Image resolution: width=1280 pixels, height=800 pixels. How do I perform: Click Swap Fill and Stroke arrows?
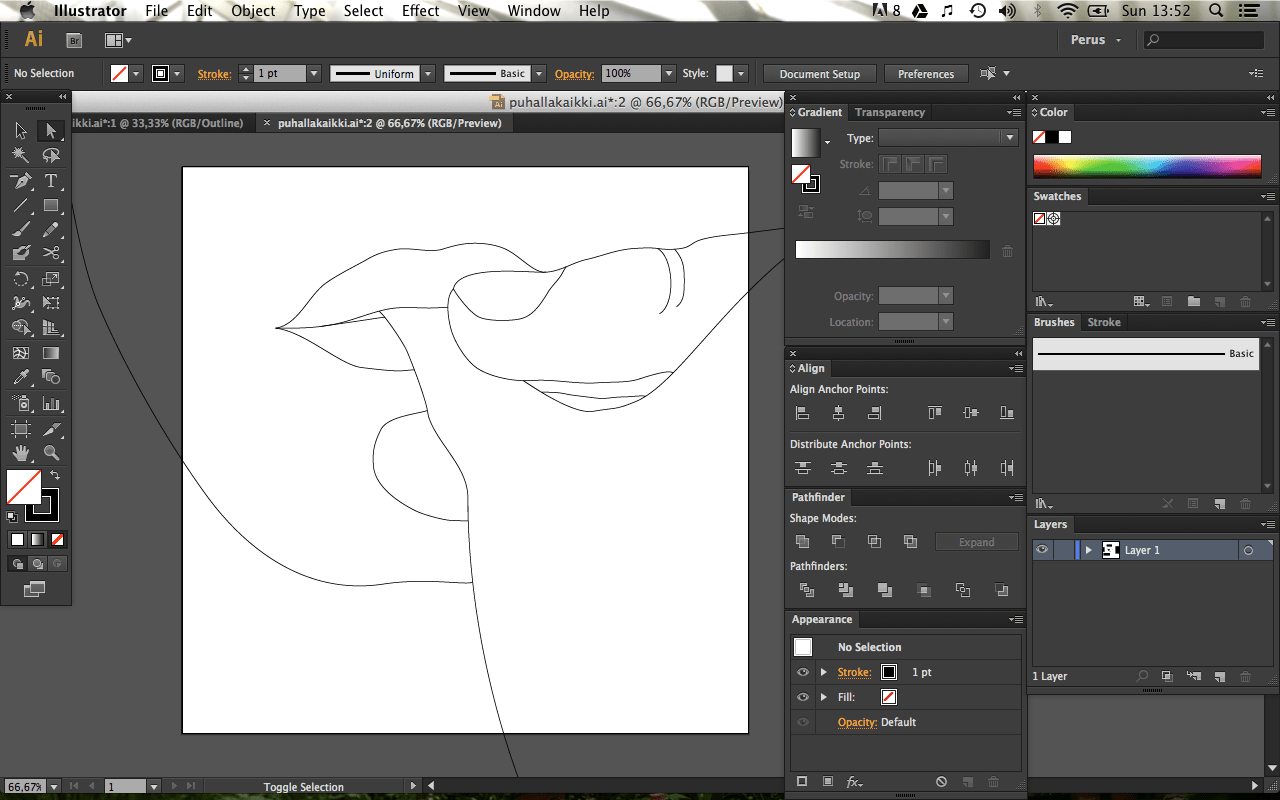(56, 475)
